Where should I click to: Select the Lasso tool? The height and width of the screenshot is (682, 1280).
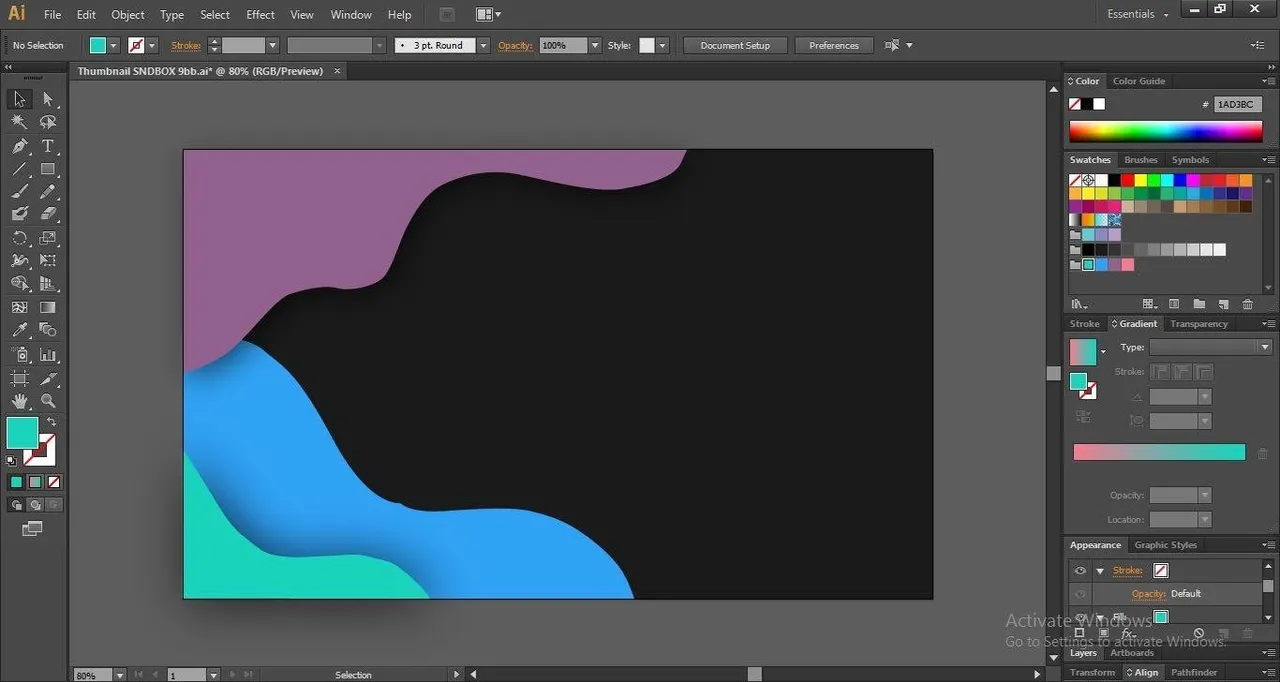(x=48, y=122)
